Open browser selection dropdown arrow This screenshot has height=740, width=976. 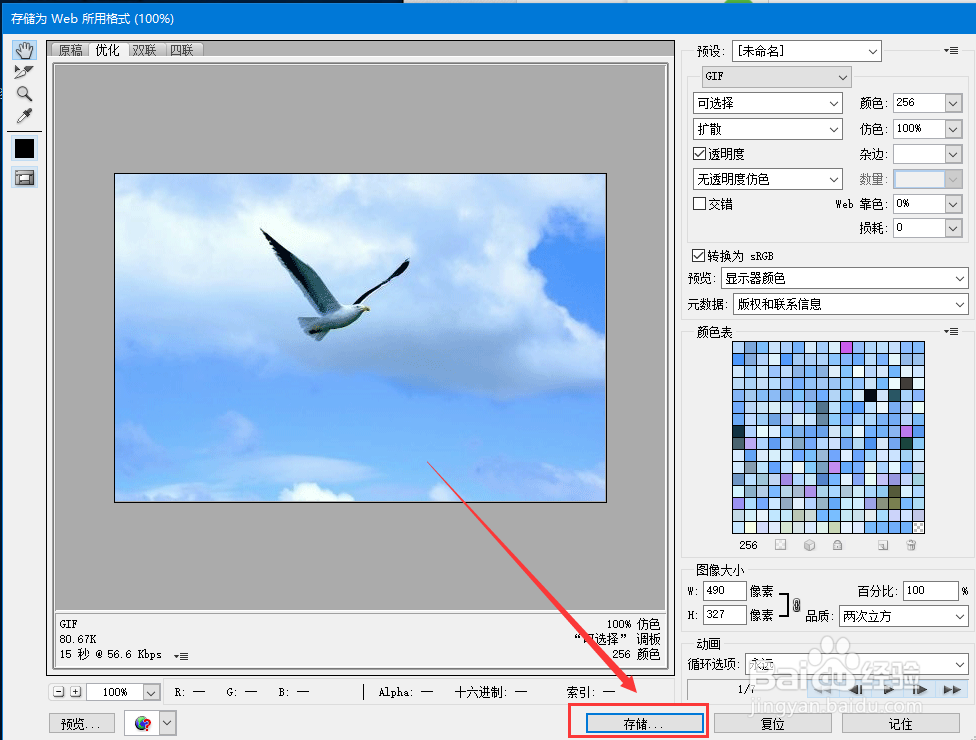pyautogui.click(x=167, y=723)
